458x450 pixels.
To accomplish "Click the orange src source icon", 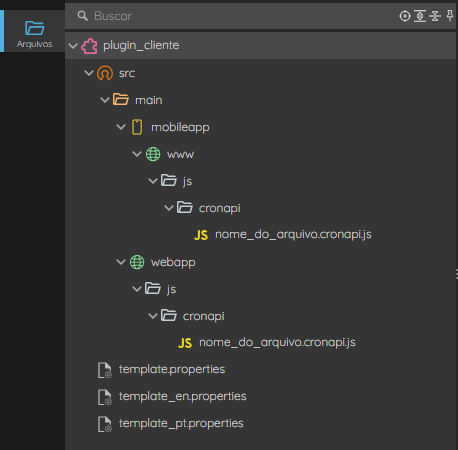I will tap(105, 73).
